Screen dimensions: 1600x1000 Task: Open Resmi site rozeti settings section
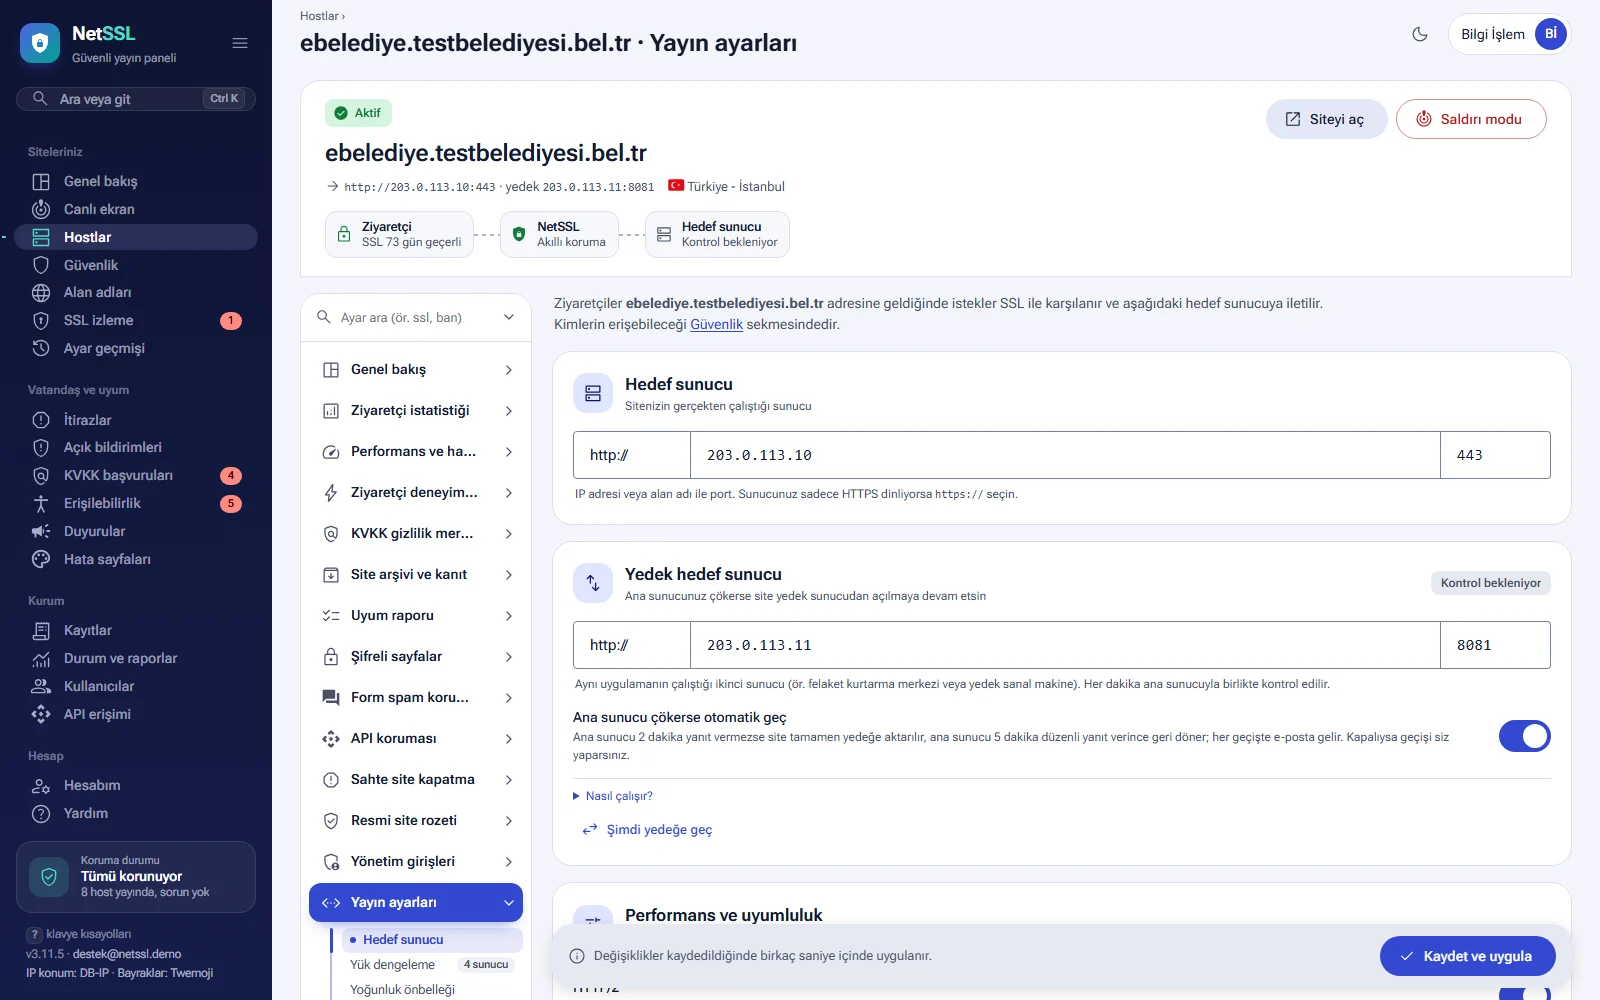(x=416, y=821)
